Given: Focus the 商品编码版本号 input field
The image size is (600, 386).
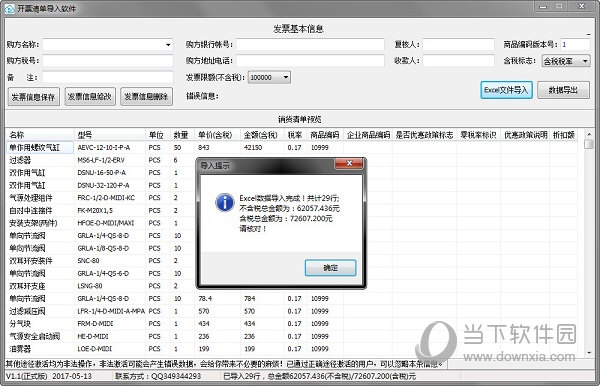Looking at the screenshot, I should tap(575, 44).
